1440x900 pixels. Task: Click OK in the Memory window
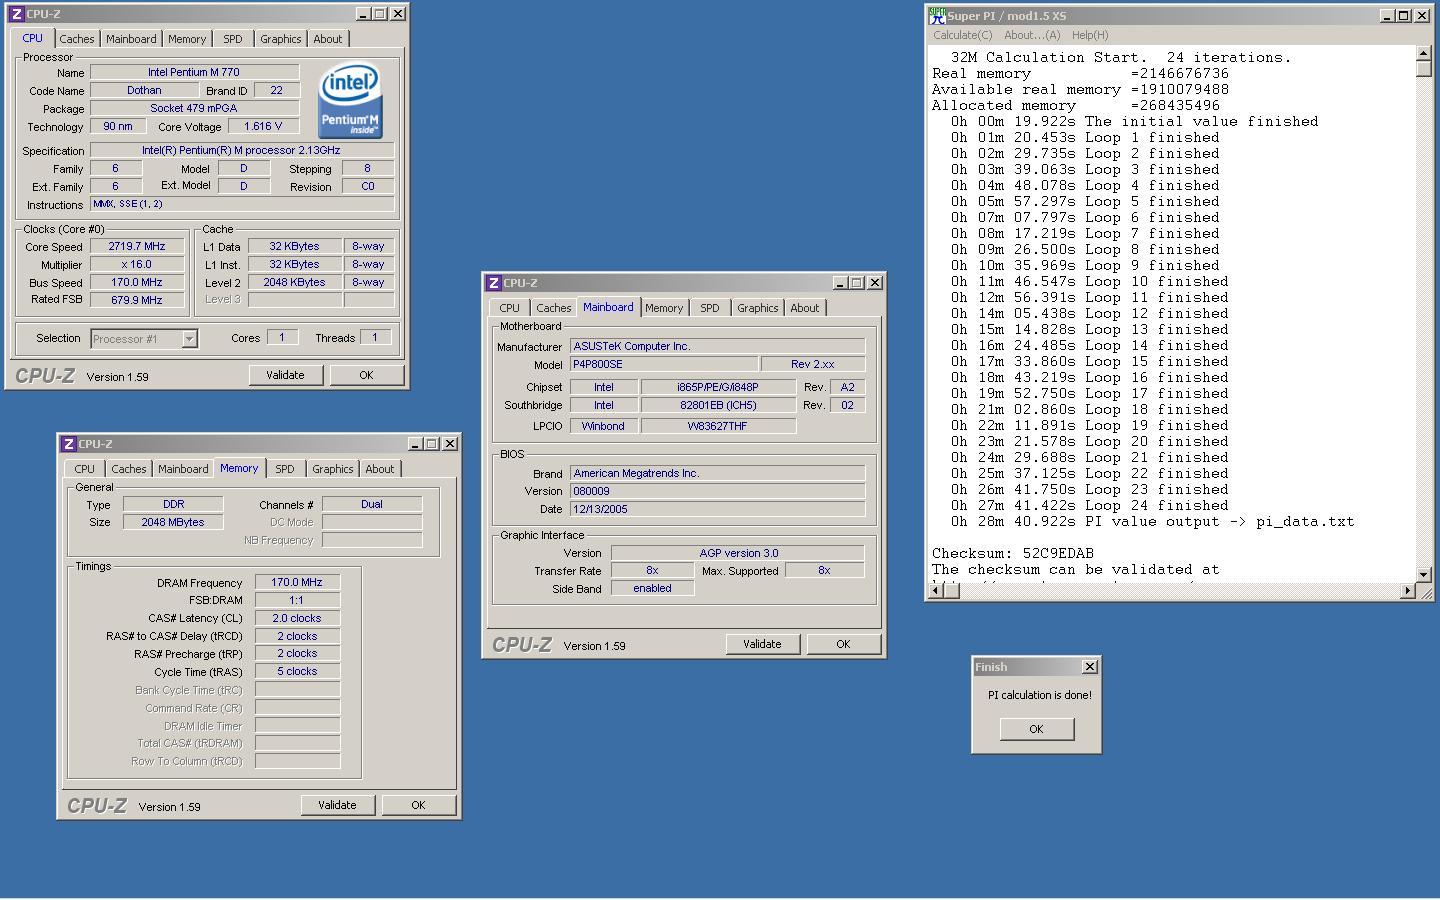[x=418, y=805]
